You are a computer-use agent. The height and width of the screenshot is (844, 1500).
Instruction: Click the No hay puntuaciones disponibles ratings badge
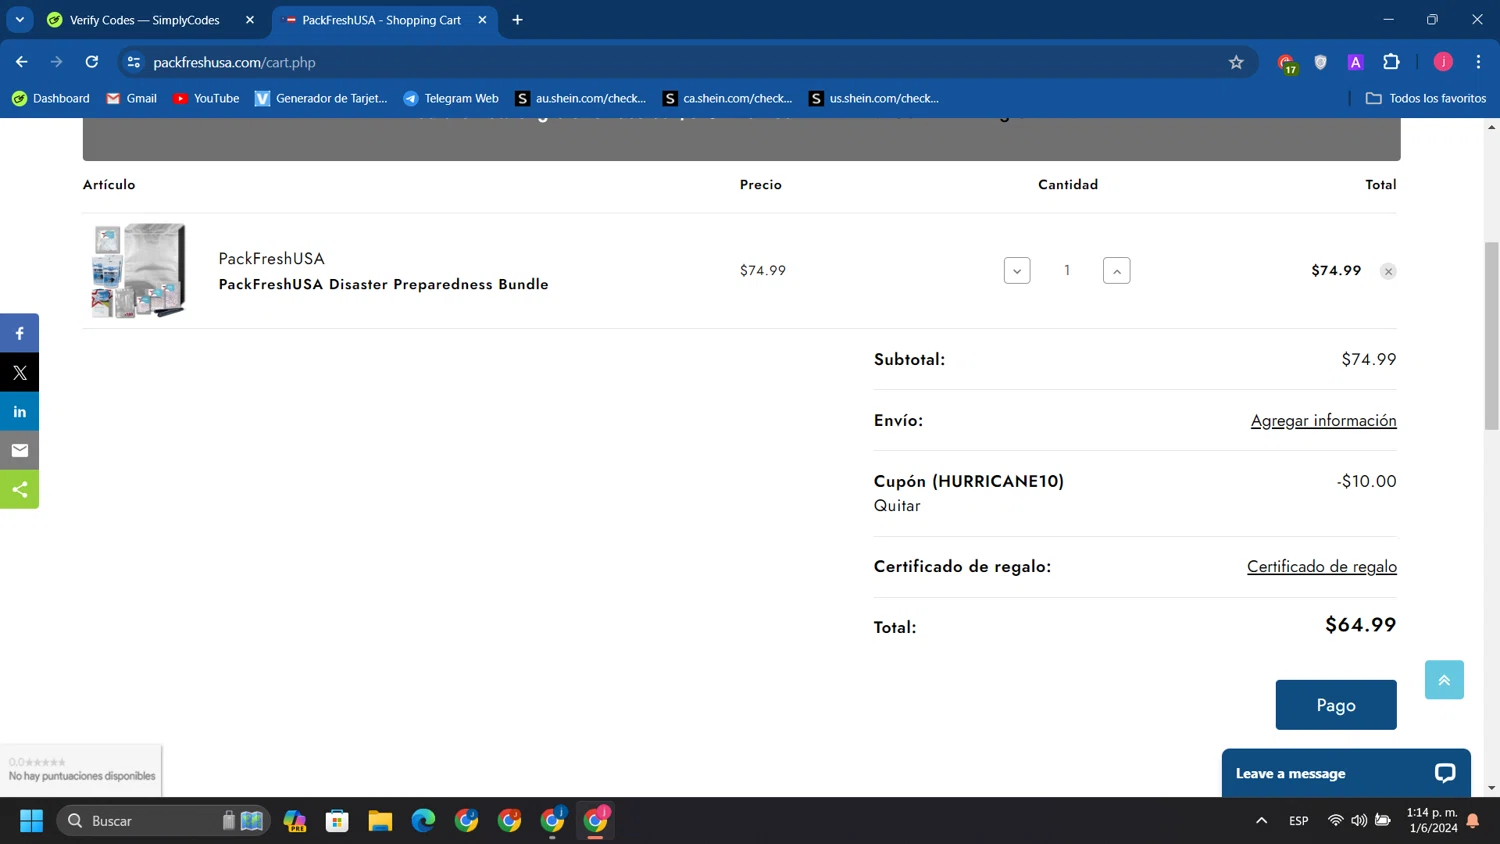(81, 770)
